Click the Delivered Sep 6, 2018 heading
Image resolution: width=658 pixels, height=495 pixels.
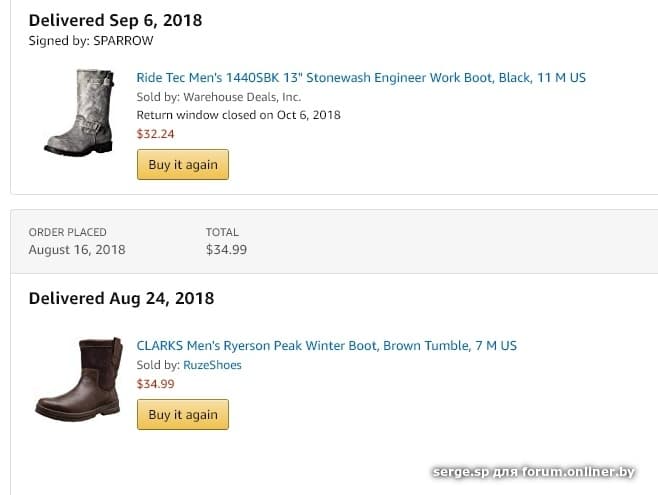point(113,20)
